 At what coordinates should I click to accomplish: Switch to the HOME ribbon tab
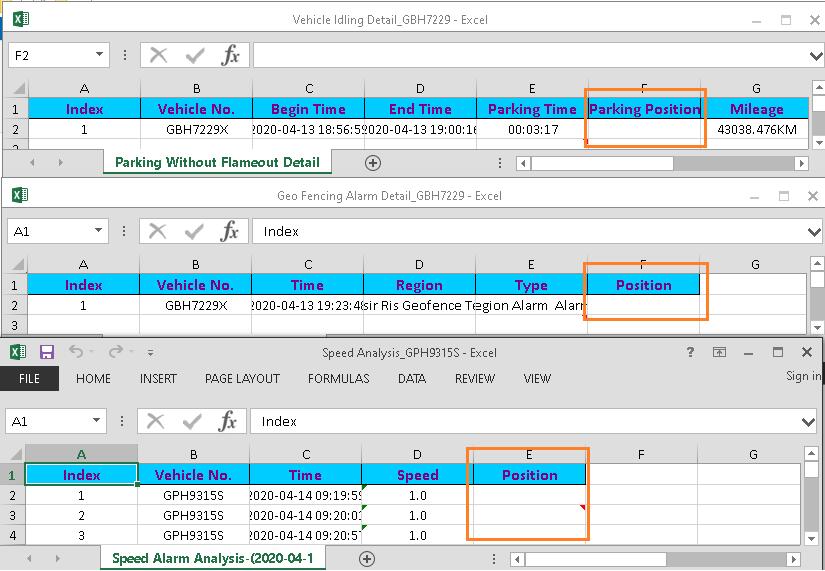93,378
